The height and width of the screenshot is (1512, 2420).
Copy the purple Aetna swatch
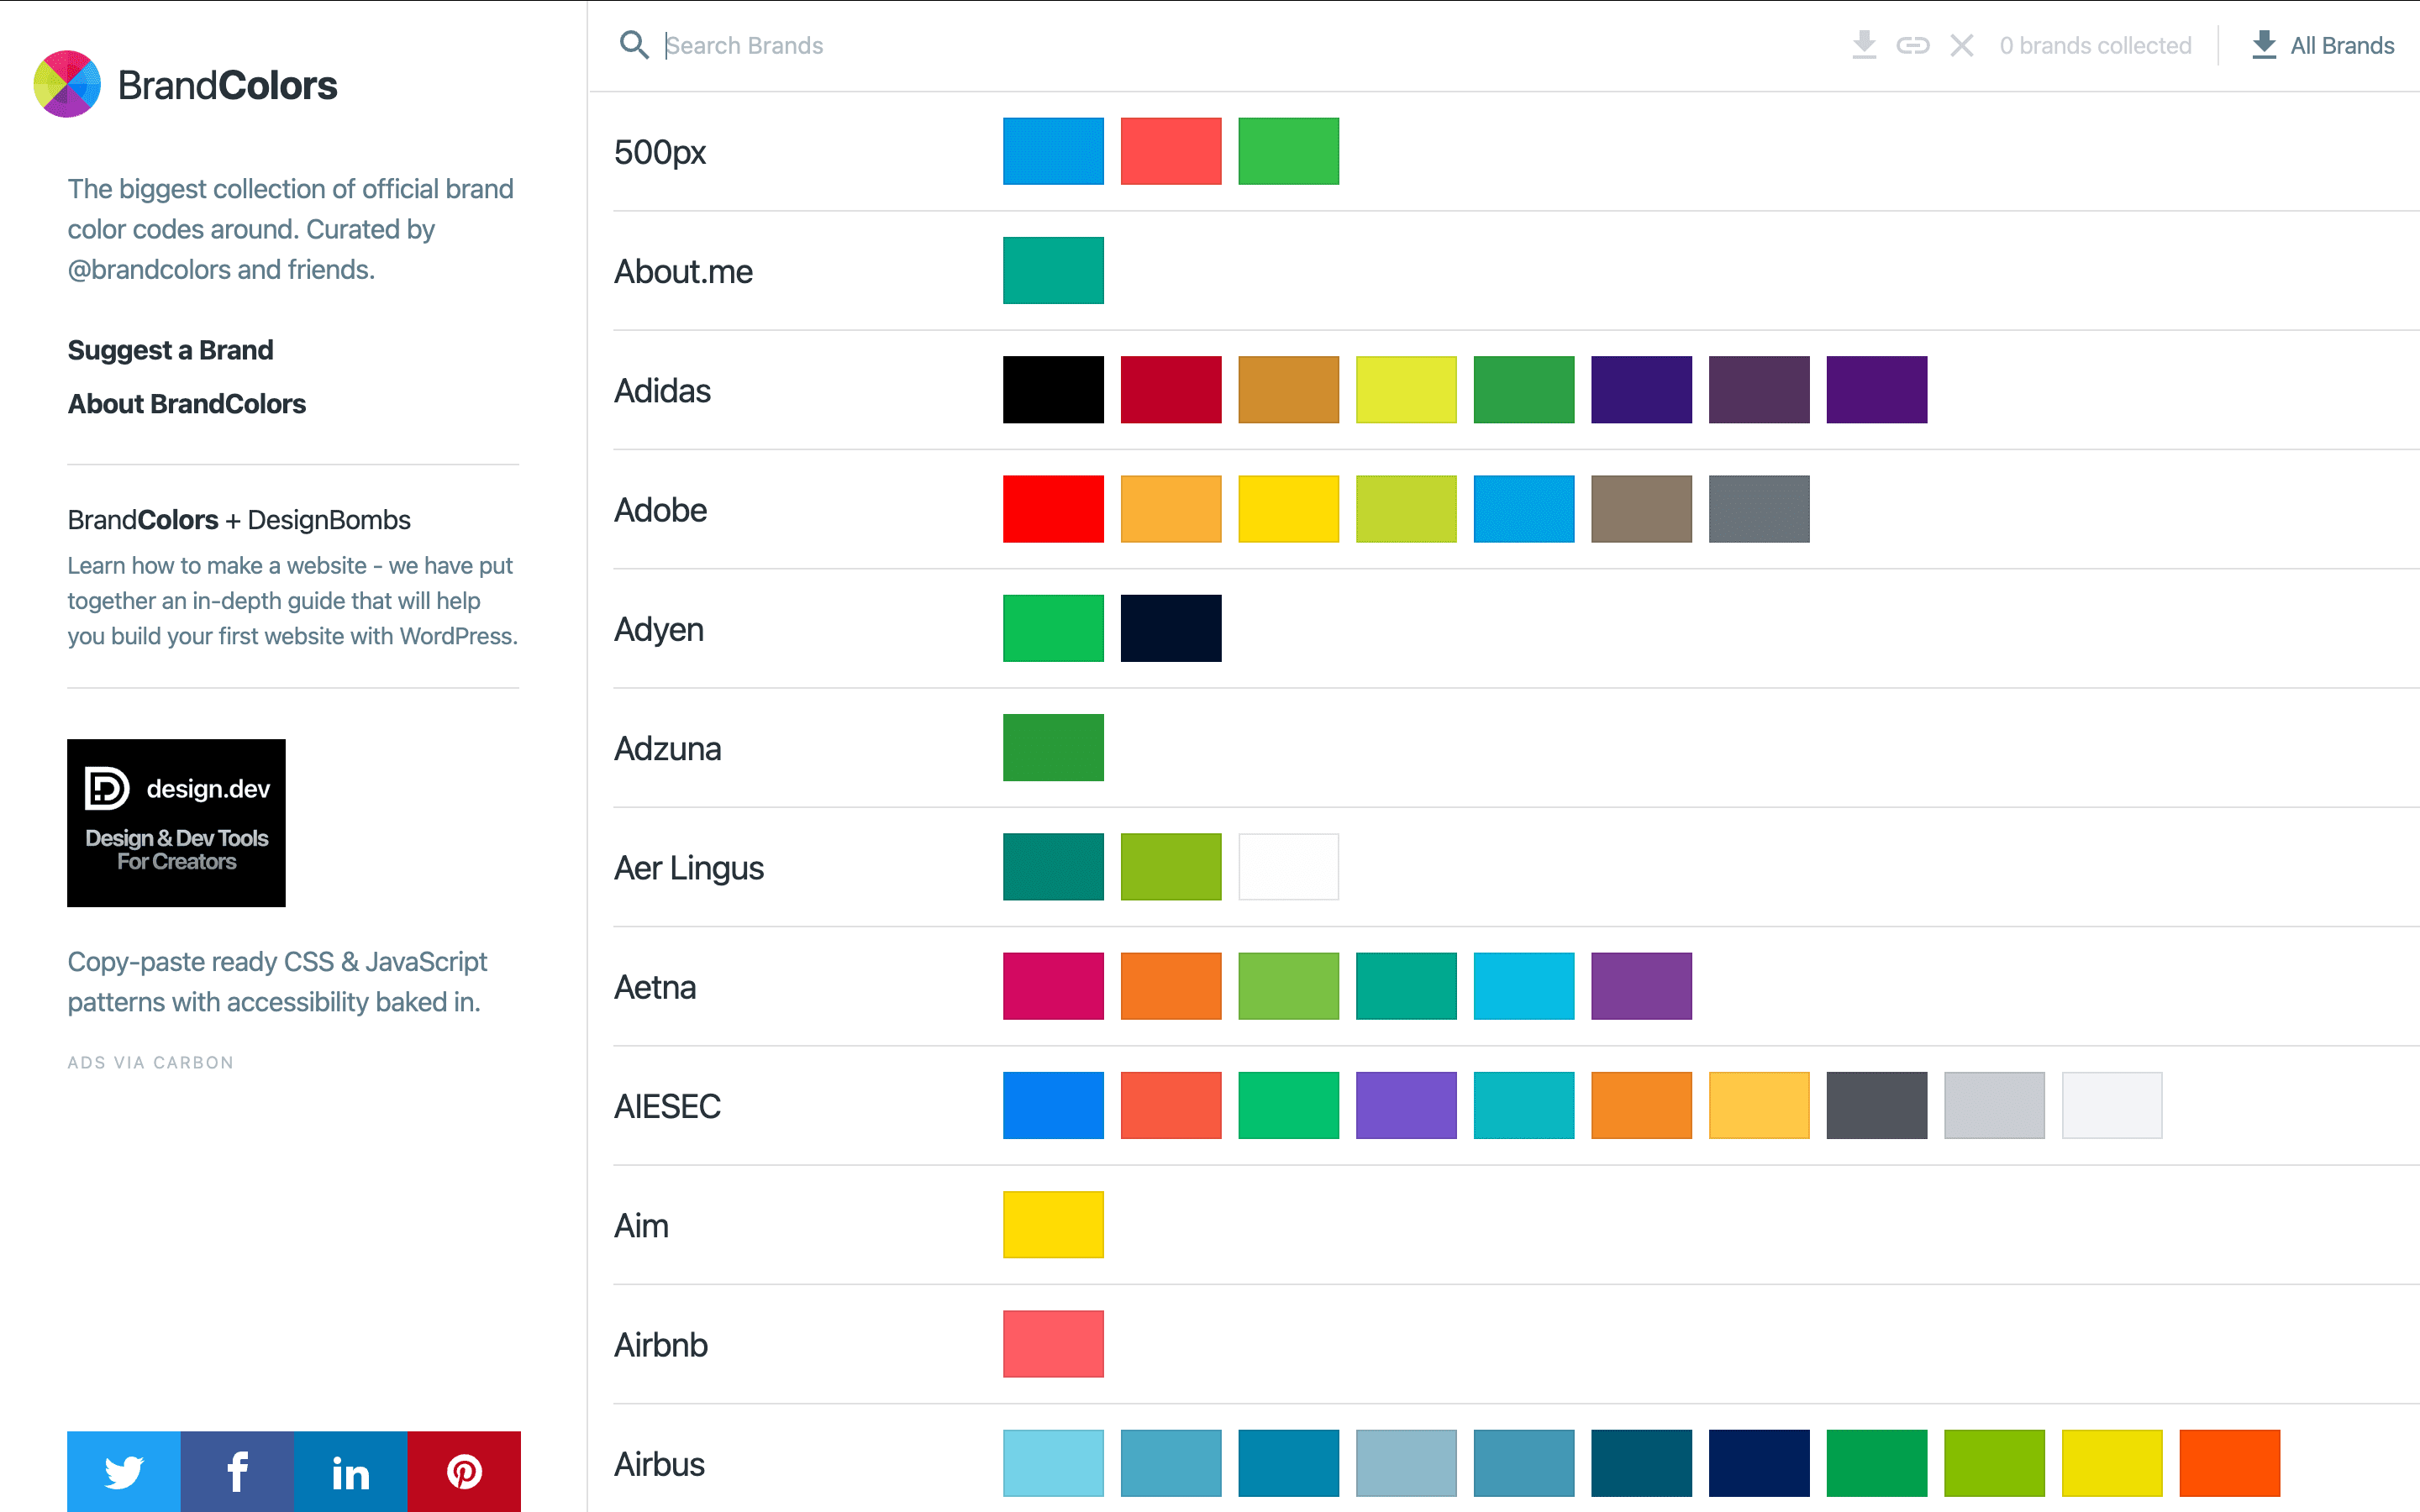tap(1641, 986)
